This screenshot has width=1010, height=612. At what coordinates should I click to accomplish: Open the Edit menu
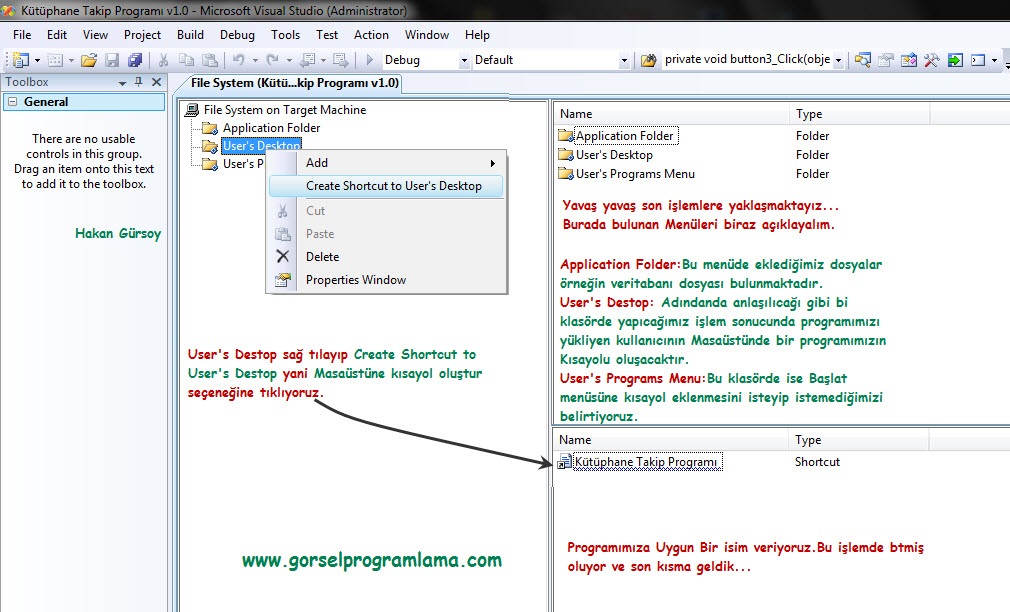(57, 35)
